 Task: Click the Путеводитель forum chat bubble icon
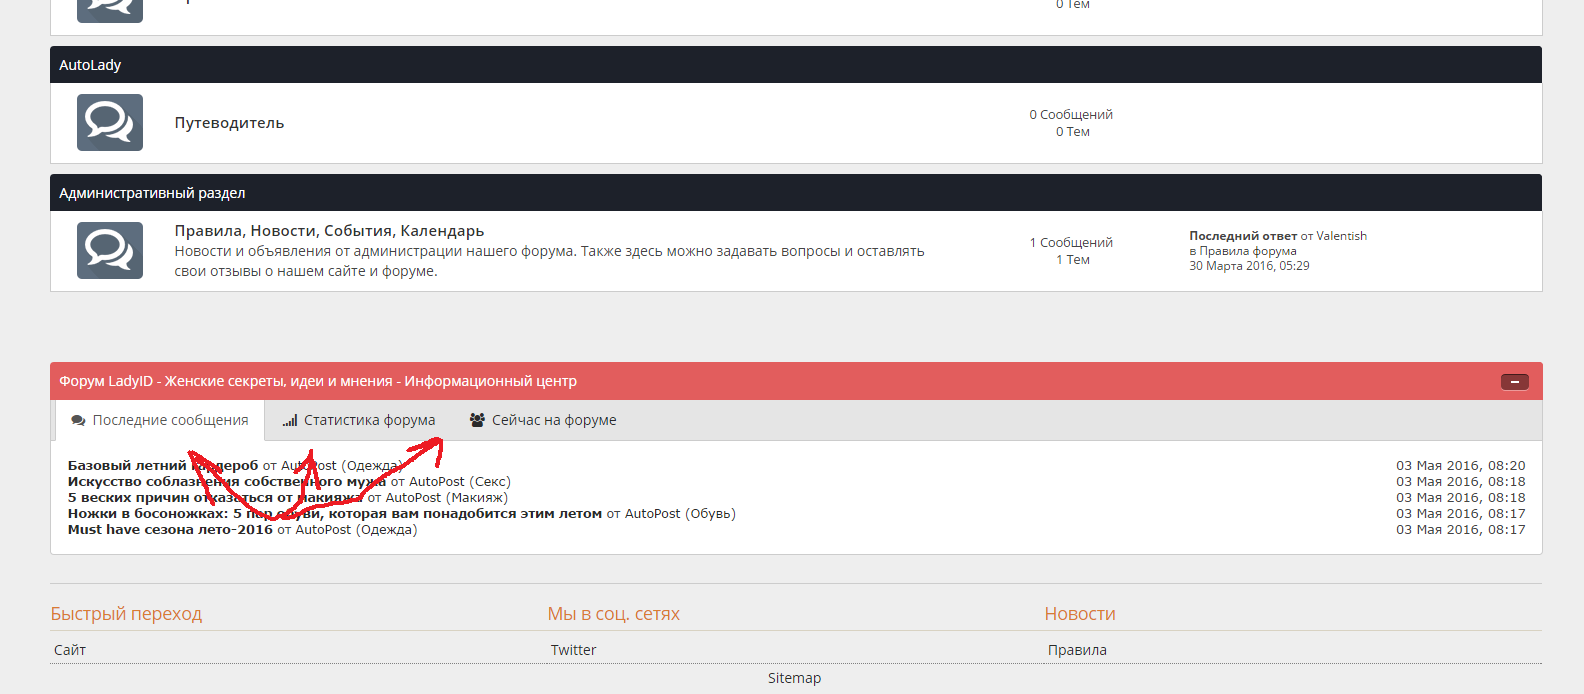click(110, 123)
